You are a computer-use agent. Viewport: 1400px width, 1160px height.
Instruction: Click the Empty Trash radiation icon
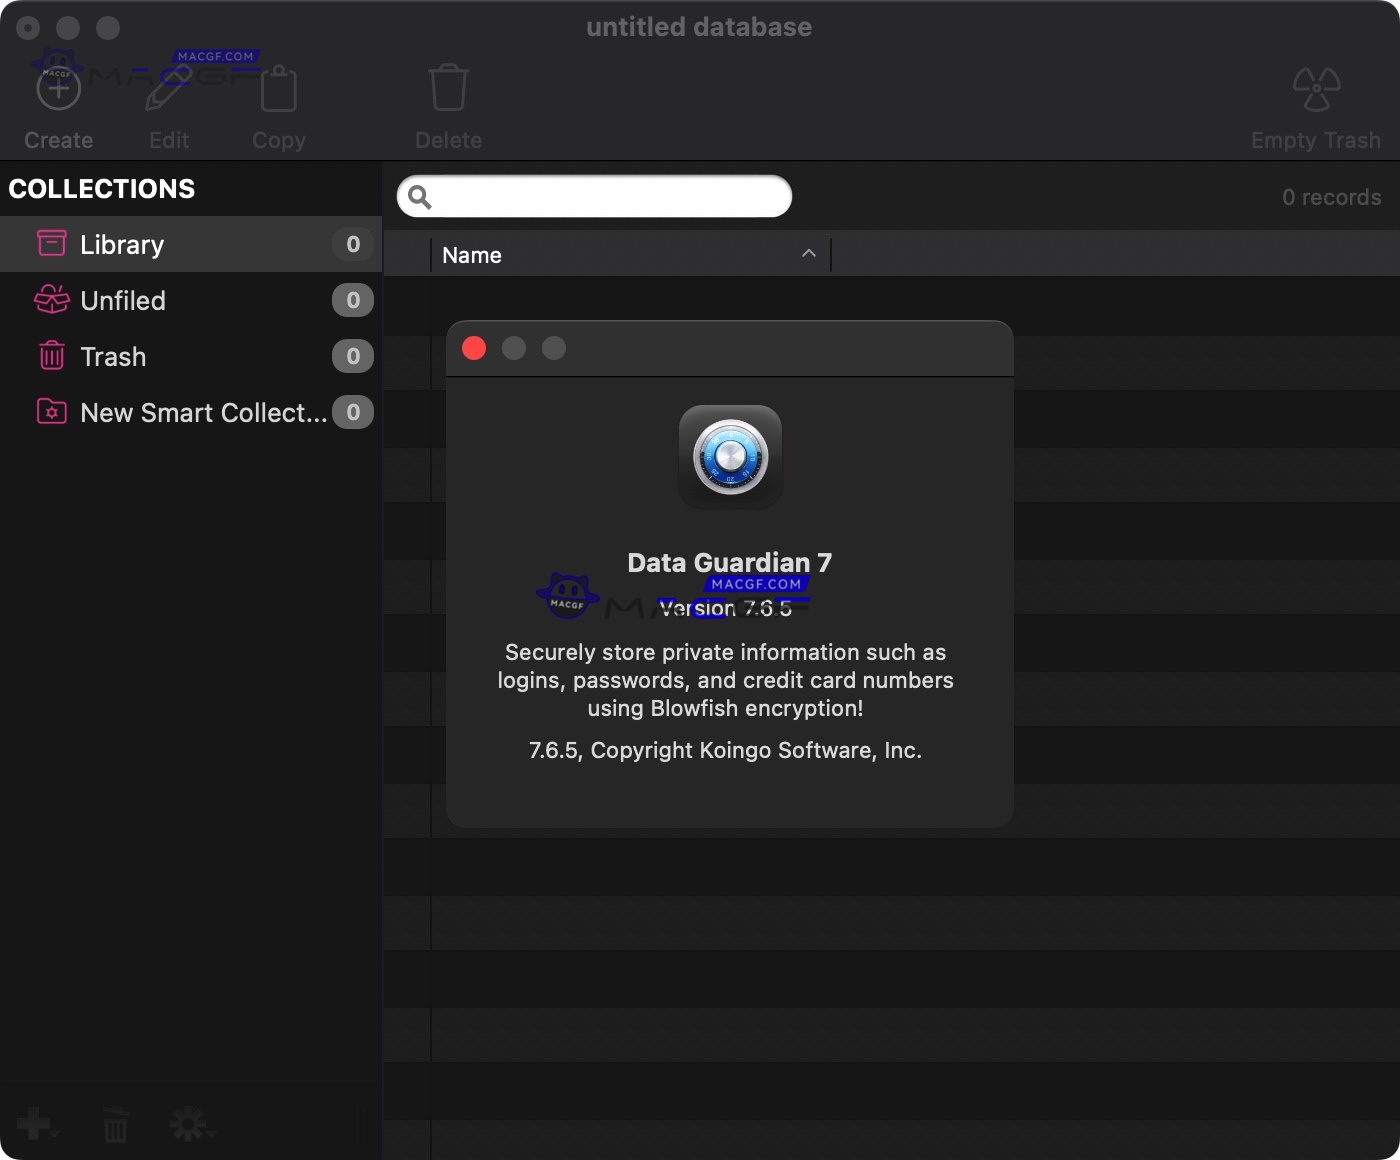tap(1315, 87)
